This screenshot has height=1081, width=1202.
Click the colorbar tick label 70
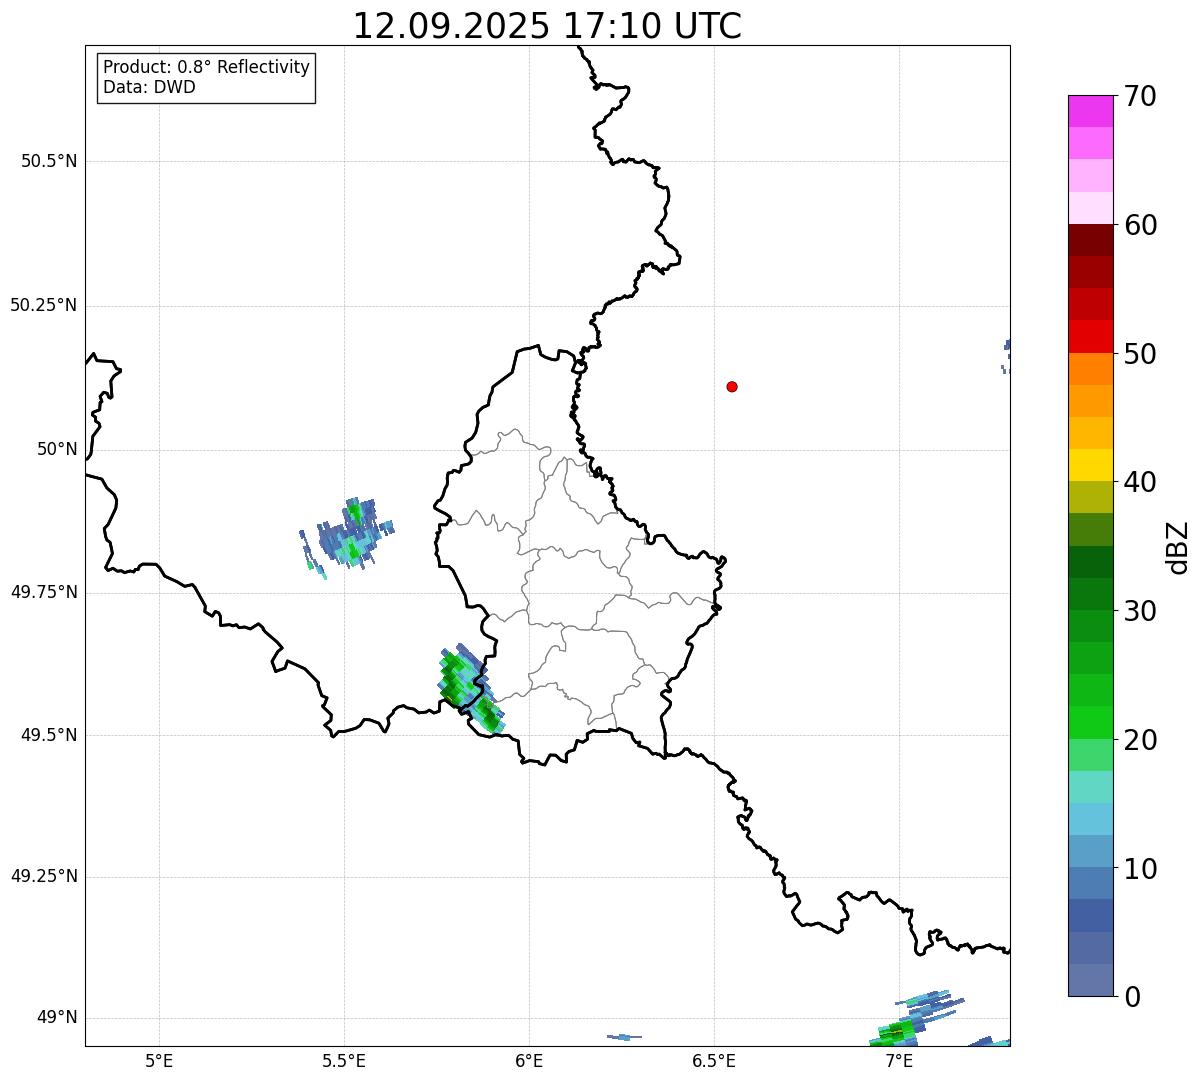pyautogui.click(x=1140, y=96)
